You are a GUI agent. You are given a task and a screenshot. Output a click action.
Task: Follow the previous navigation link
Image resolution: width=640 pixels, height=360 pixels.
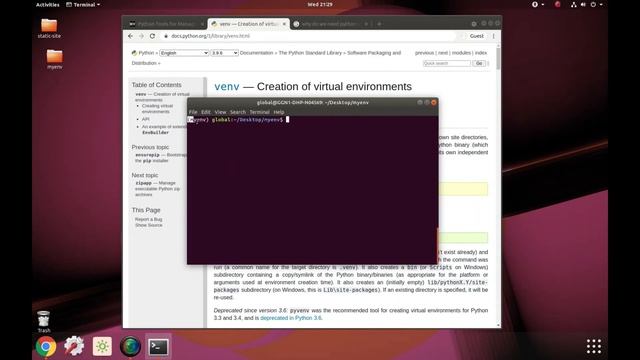(424, 53)
